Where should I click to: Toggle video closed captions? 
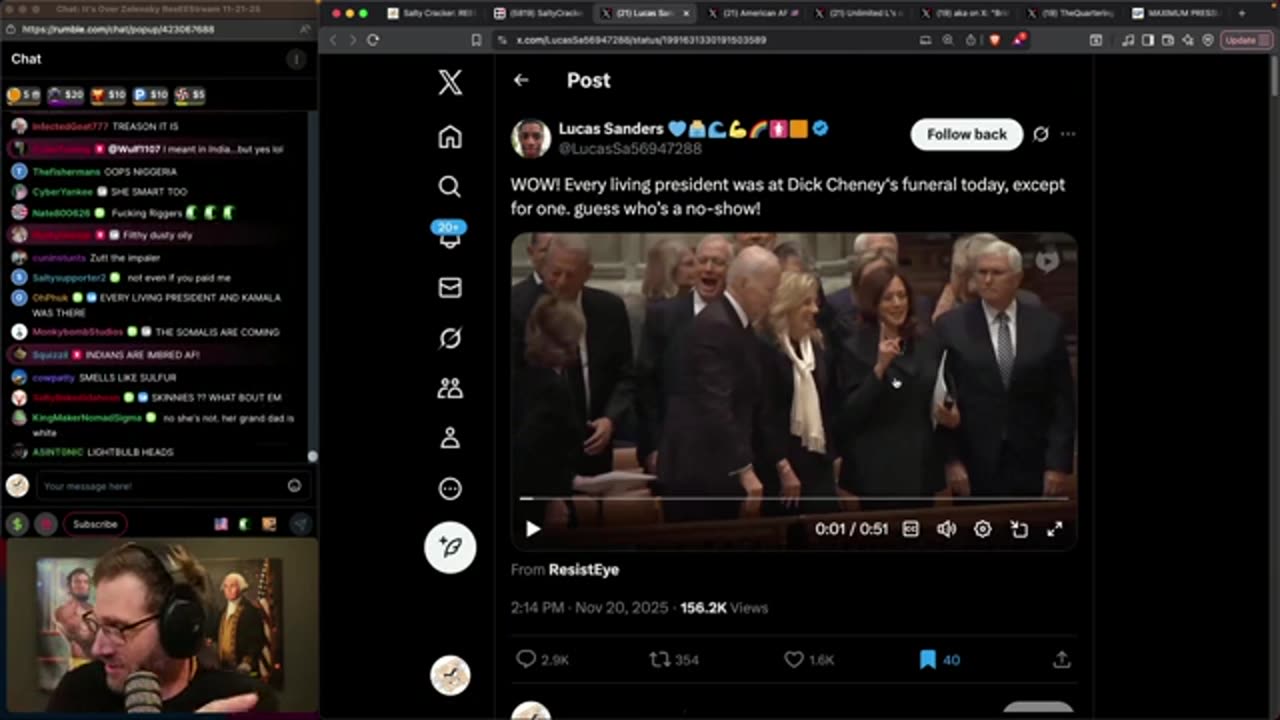pos(911,529)
